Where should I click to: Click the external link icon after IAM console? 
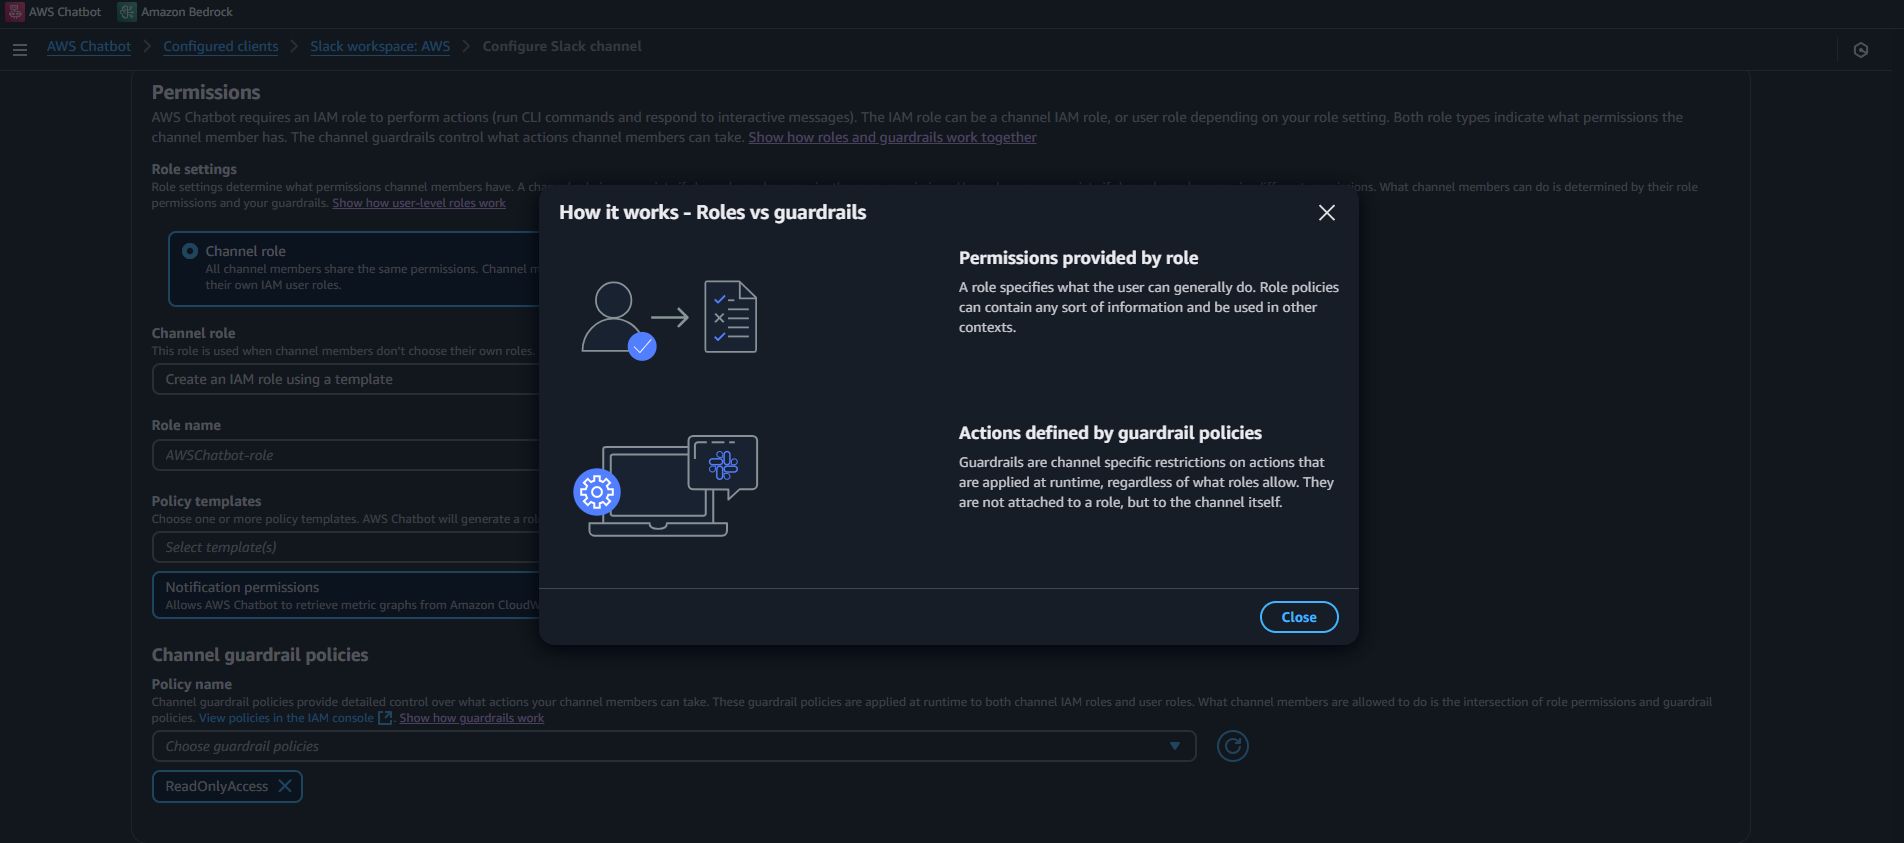385,718
